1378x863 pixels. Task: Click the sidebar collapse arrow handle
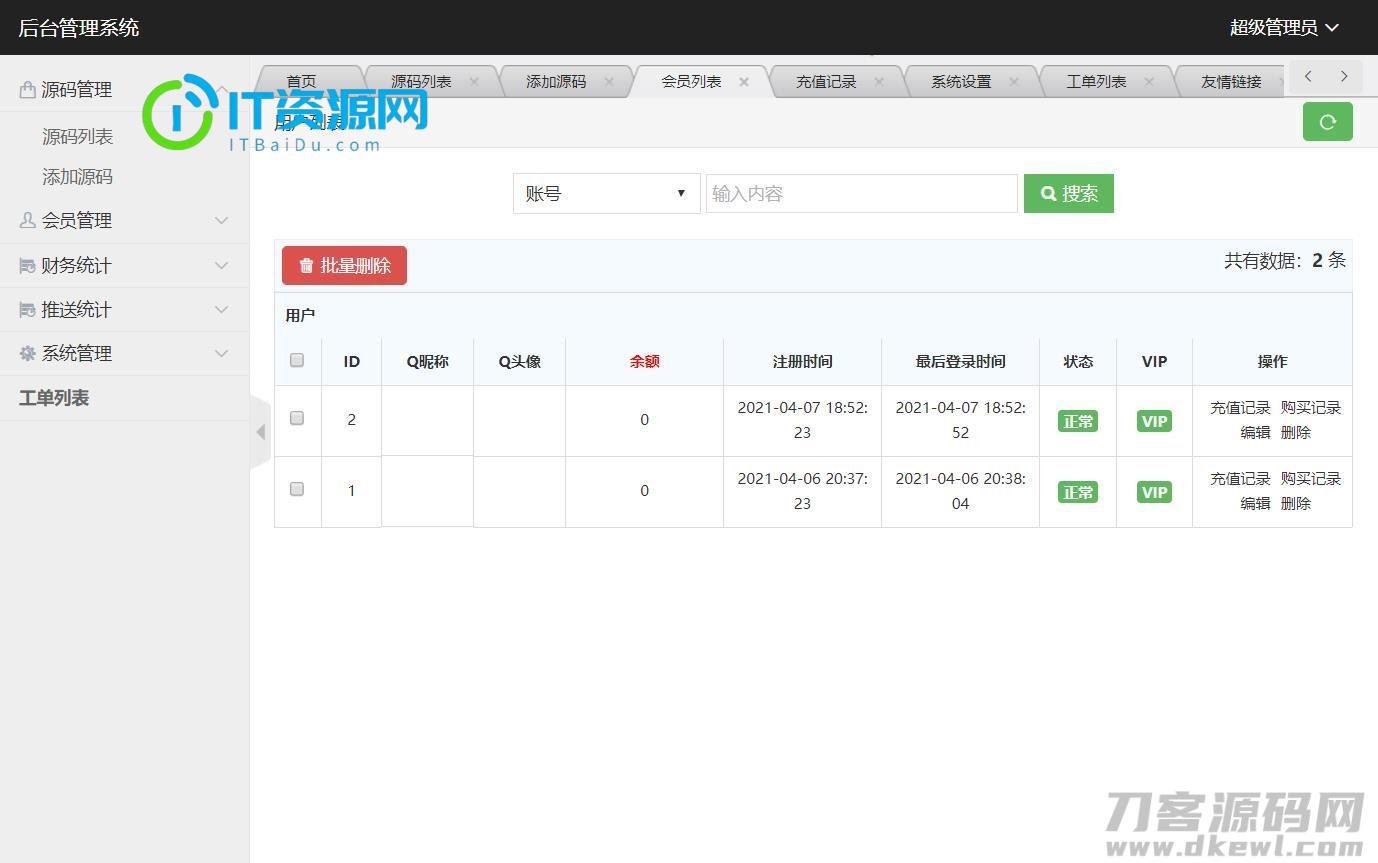(x=260, y=432)
